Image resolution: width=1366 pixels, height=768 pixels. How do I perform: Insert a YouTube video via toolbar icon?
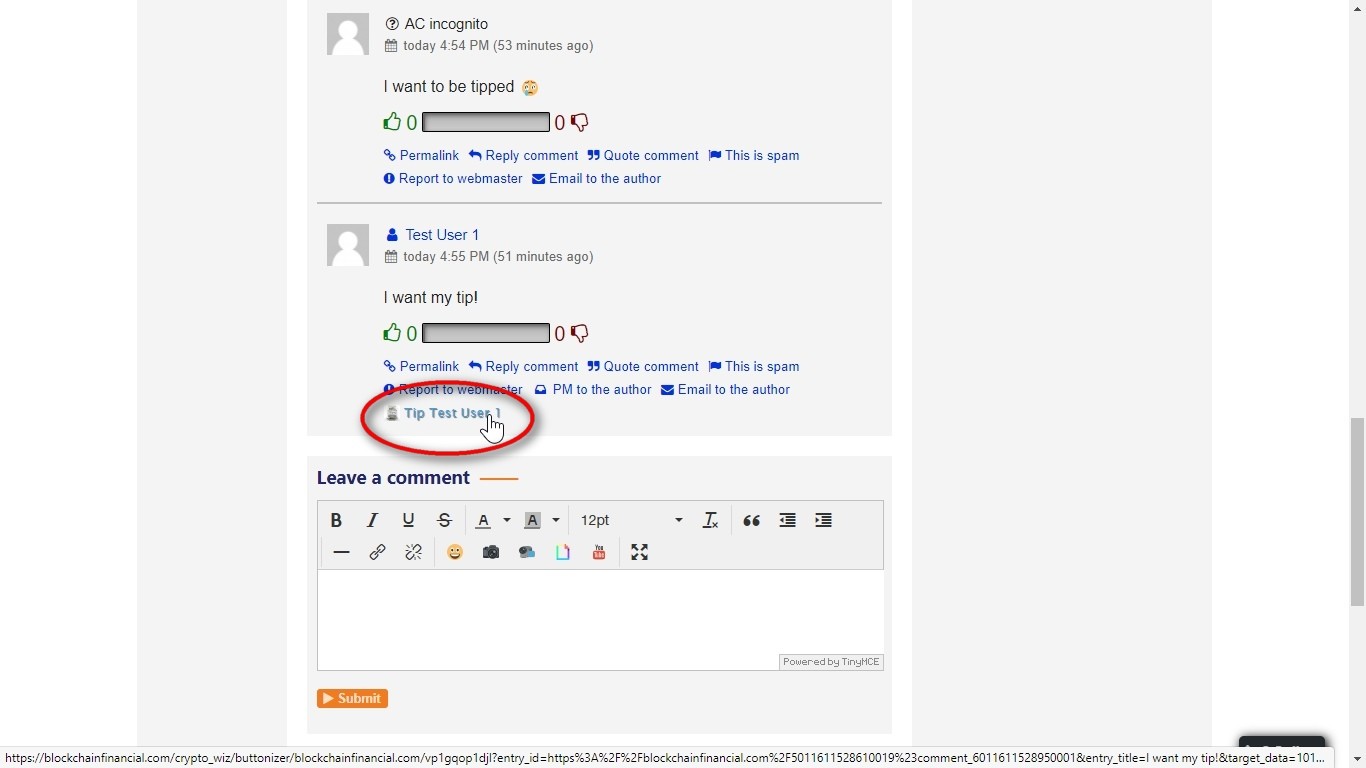click(599, 552)
